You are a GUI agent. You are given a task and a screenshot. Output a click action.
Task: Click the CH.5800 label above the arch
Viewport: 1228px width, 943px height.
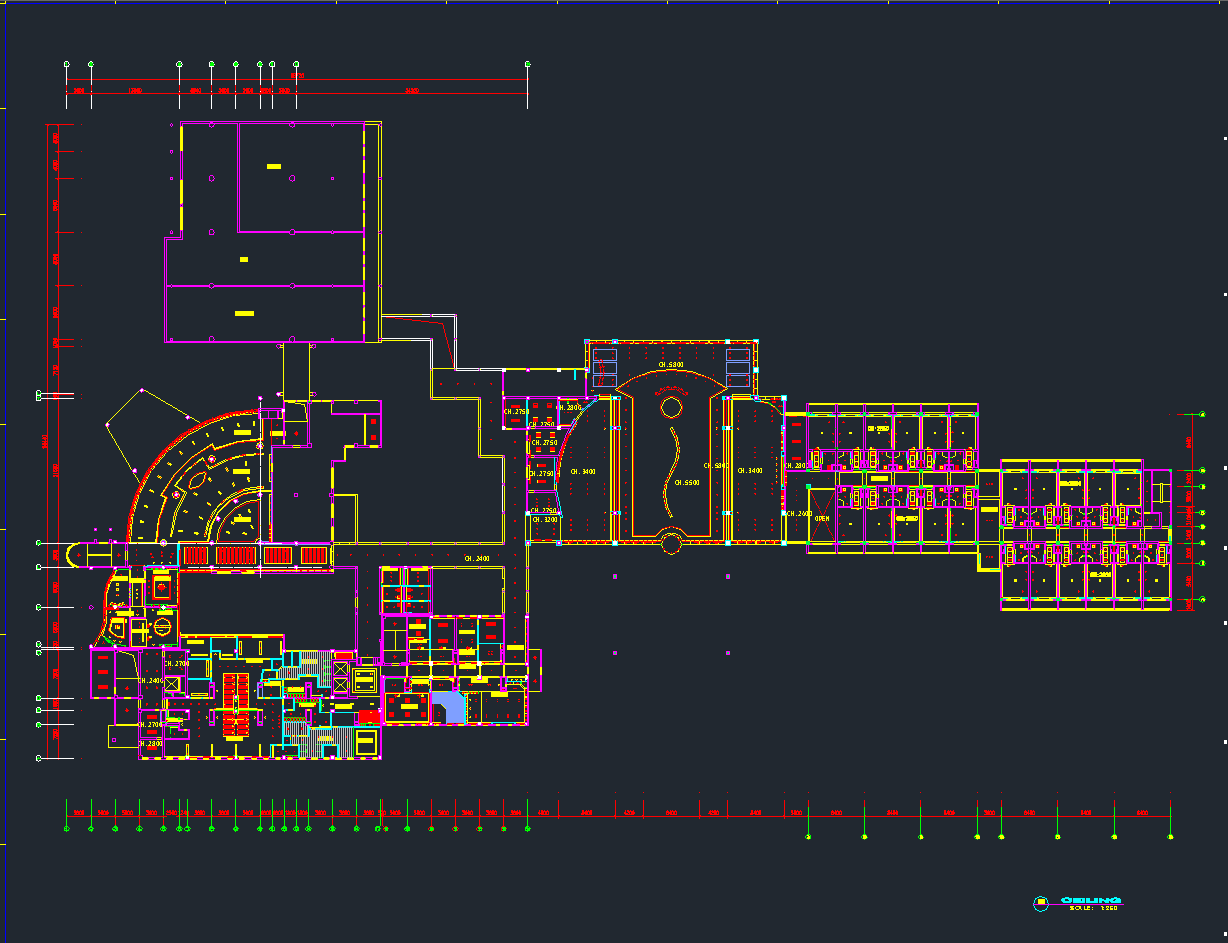click(670, 365)
